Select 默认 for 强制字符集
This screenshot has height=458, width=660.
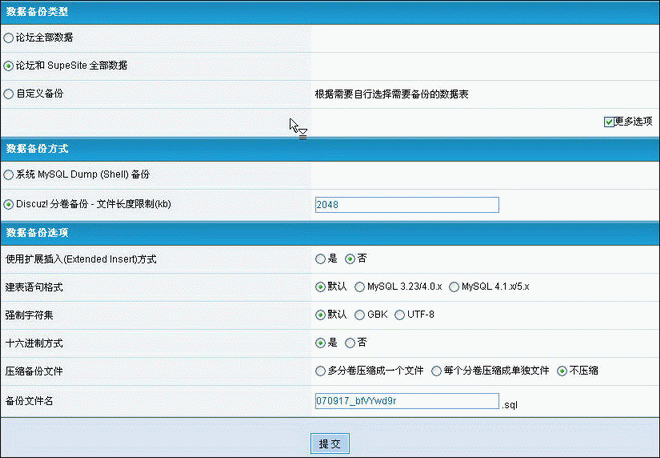[320, 315]
